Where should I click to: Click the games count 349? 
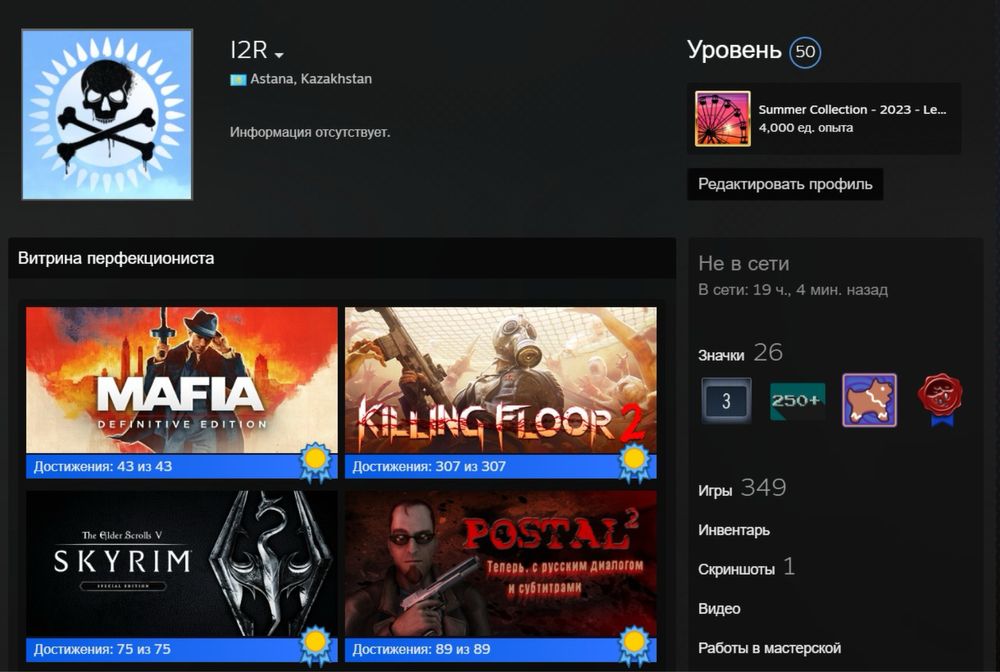pos(763,488)
